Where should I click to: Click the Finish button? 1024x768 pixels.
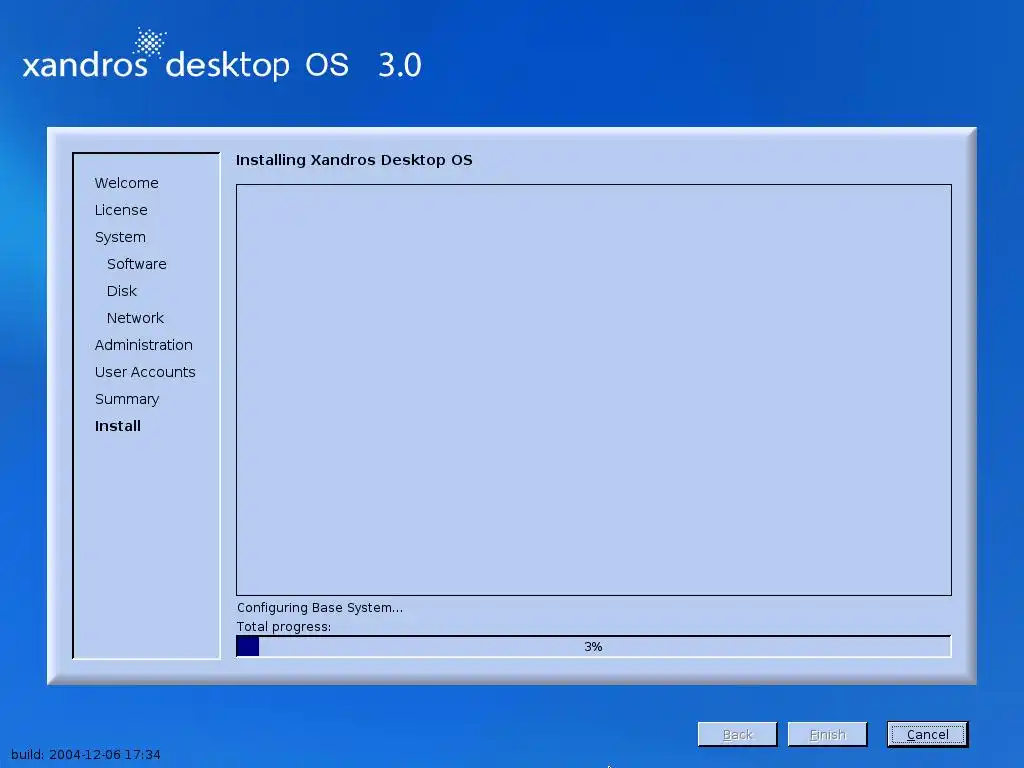click(x=827, y=734)
